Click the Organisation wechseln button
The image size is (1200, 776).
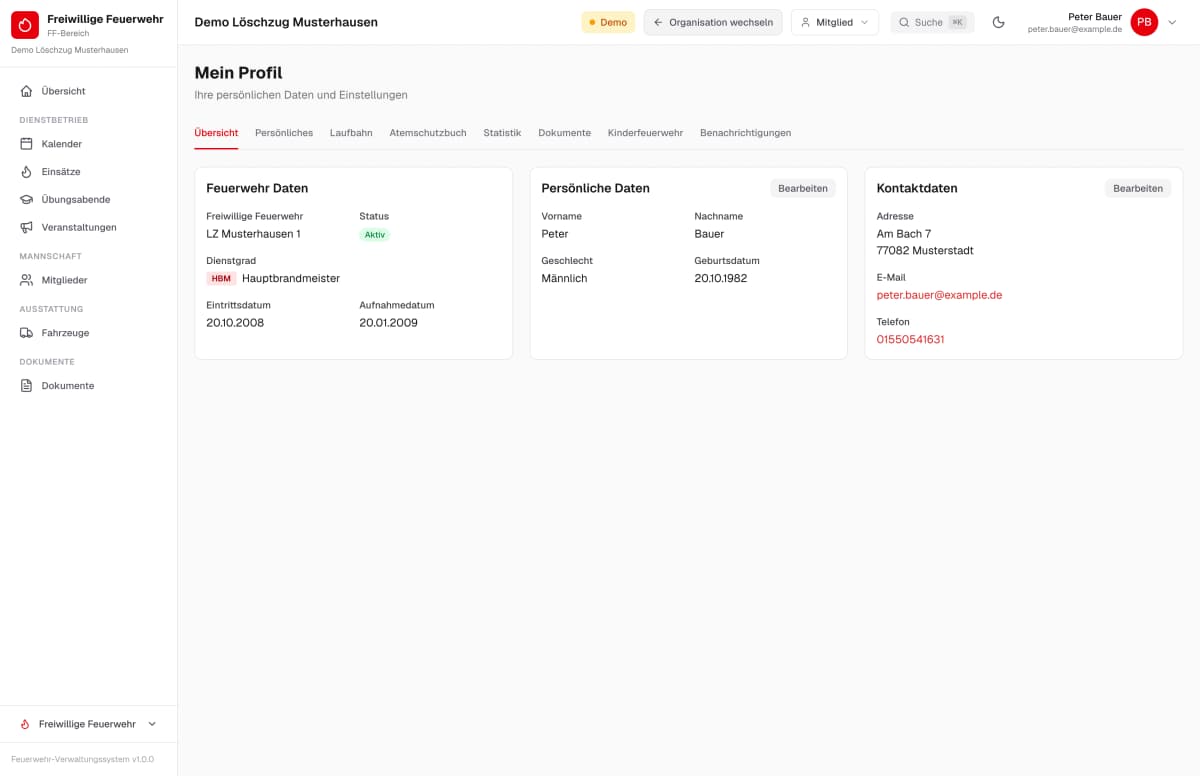click(713, 22)
